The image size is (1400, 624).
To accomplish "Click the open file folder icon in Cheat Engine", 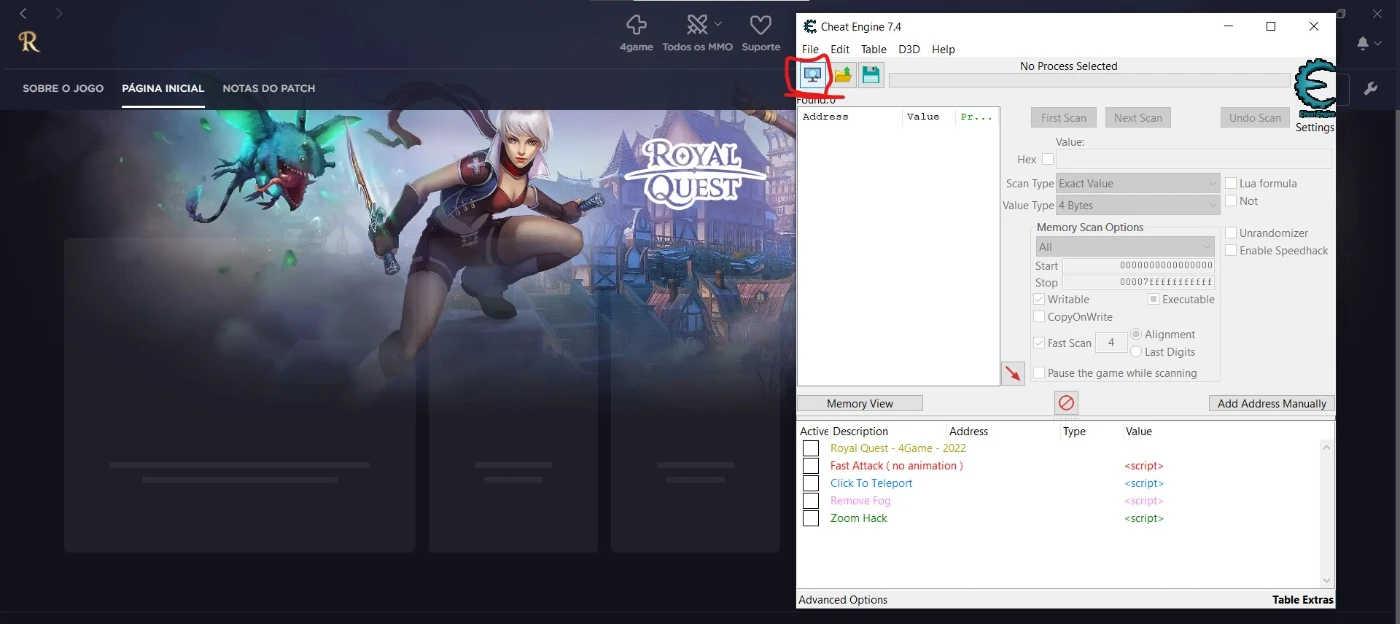I will coord(842,75).
